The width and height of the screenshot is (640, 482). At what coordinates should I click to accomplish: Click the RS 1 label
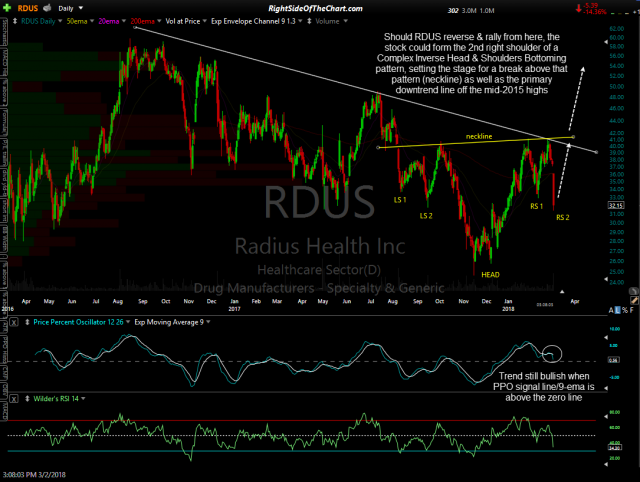[536, 206]
